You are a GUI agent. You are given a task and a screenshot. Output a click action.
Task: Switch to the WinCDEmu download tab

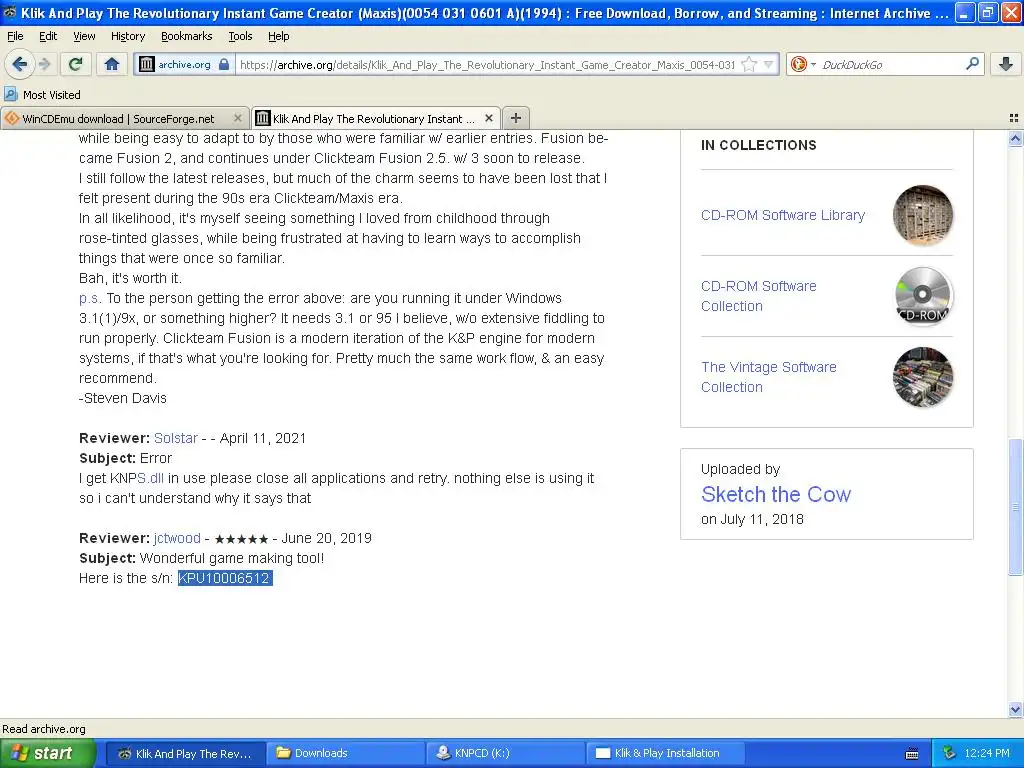[x=118, y=119]
